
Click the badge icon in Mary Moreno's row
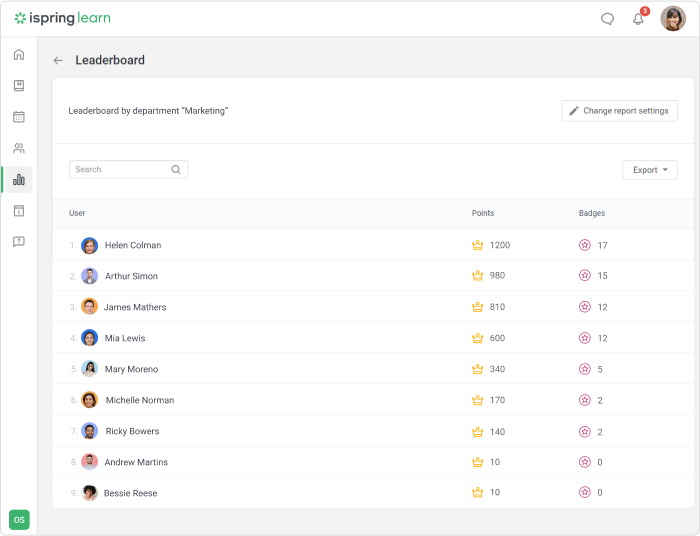585,369
